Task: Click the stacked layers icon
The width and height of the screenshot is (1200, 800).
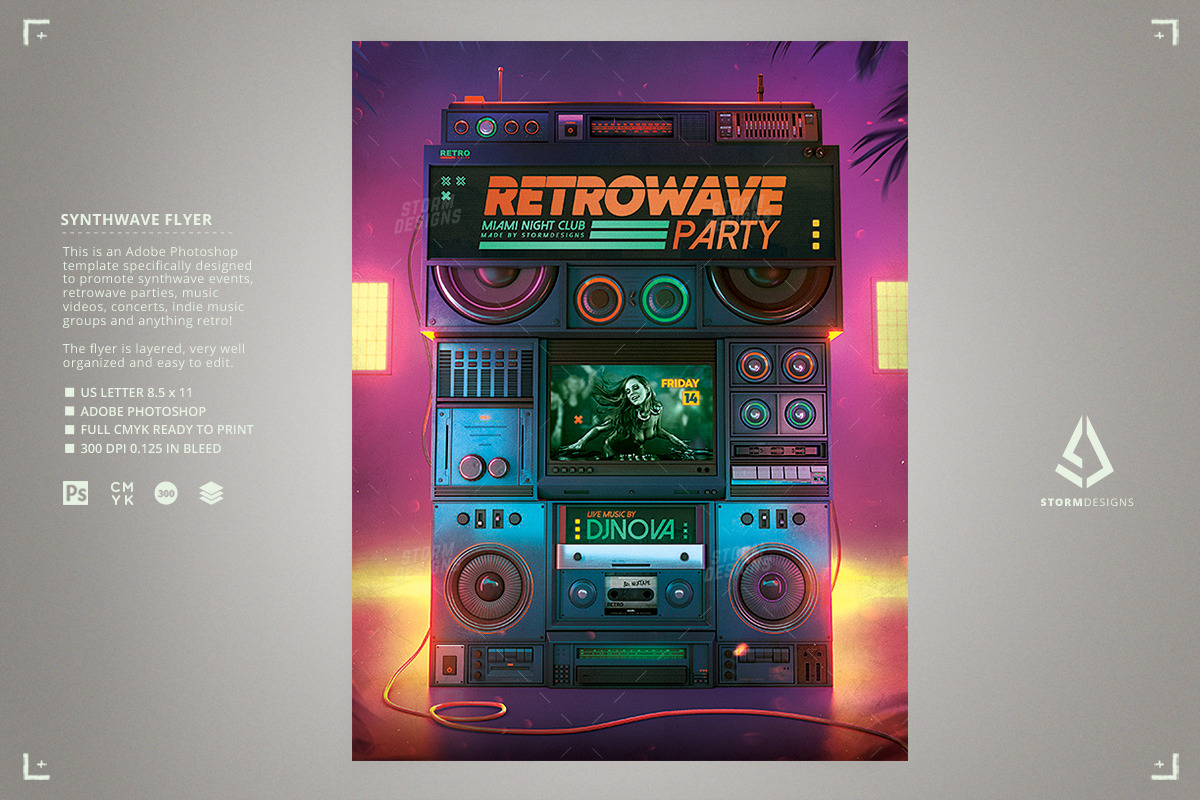Action: [x=211, y=492]
